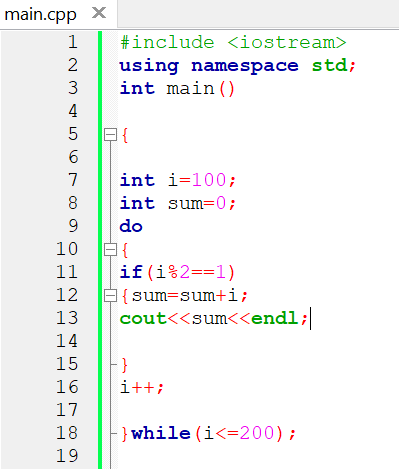Click line number 13 in the margin

click(67, 318)
